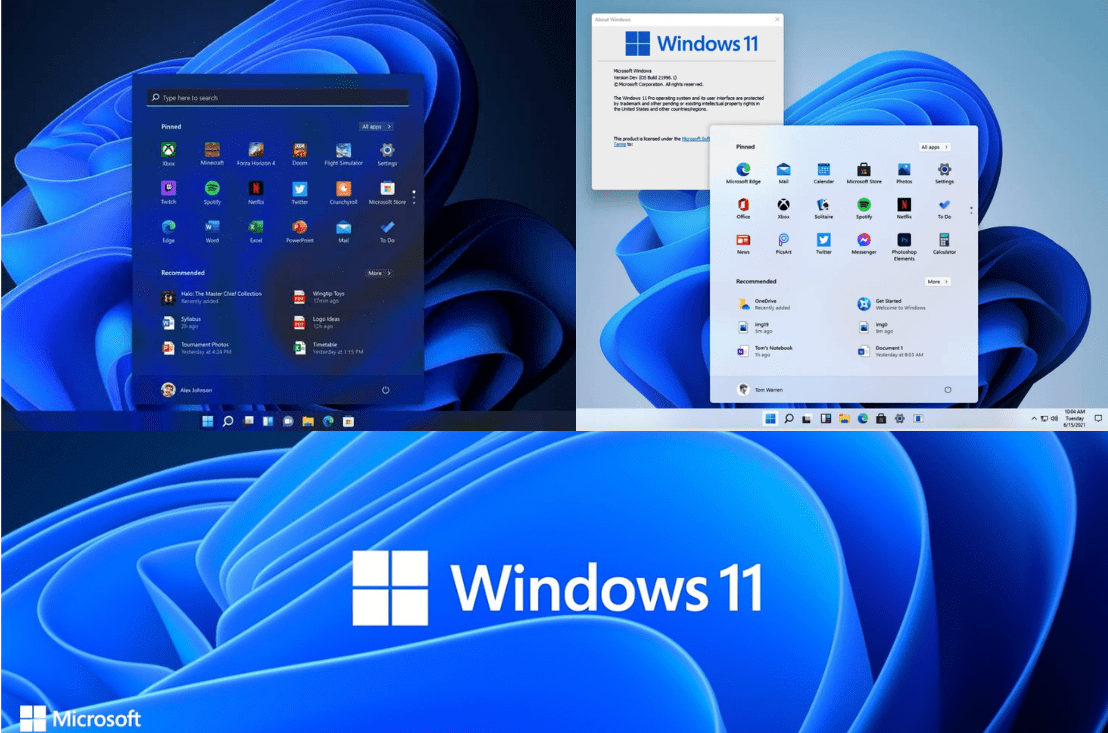
Task: Open Messenger in the light Start menu
Action: tap(864, 244)
